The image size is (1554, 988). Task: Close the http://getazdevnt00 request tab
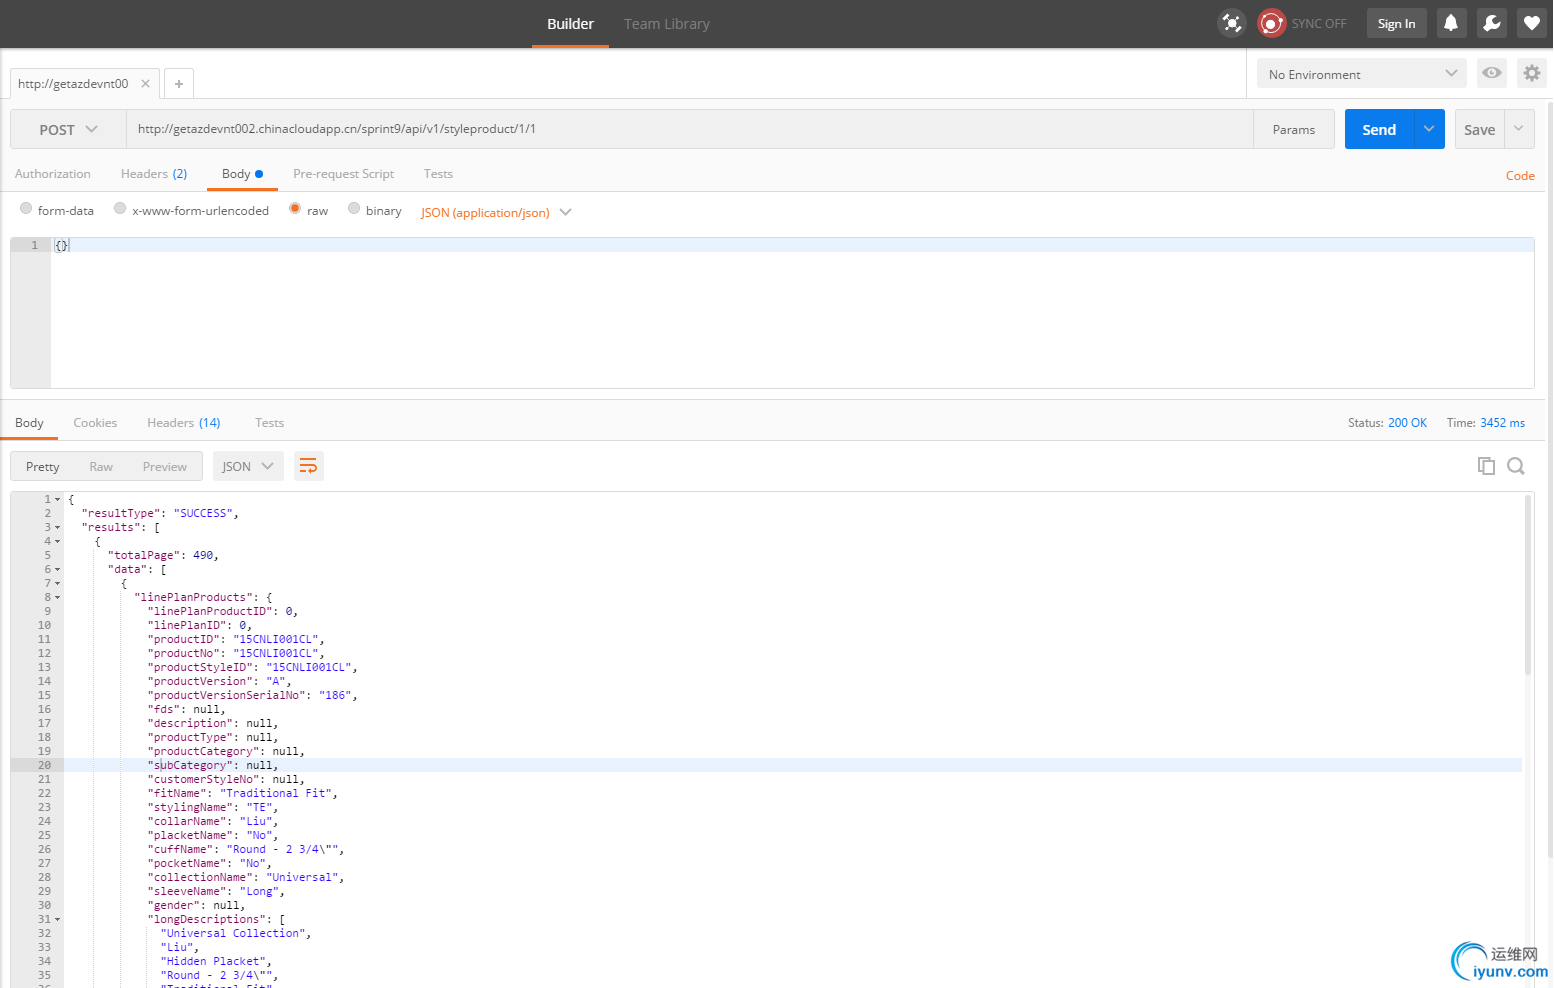click(x=145, y=84)
